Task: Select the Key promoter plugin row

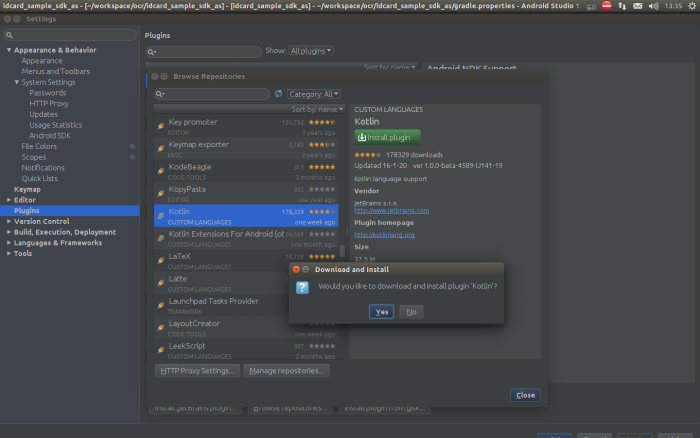Action: click(246, 126)
